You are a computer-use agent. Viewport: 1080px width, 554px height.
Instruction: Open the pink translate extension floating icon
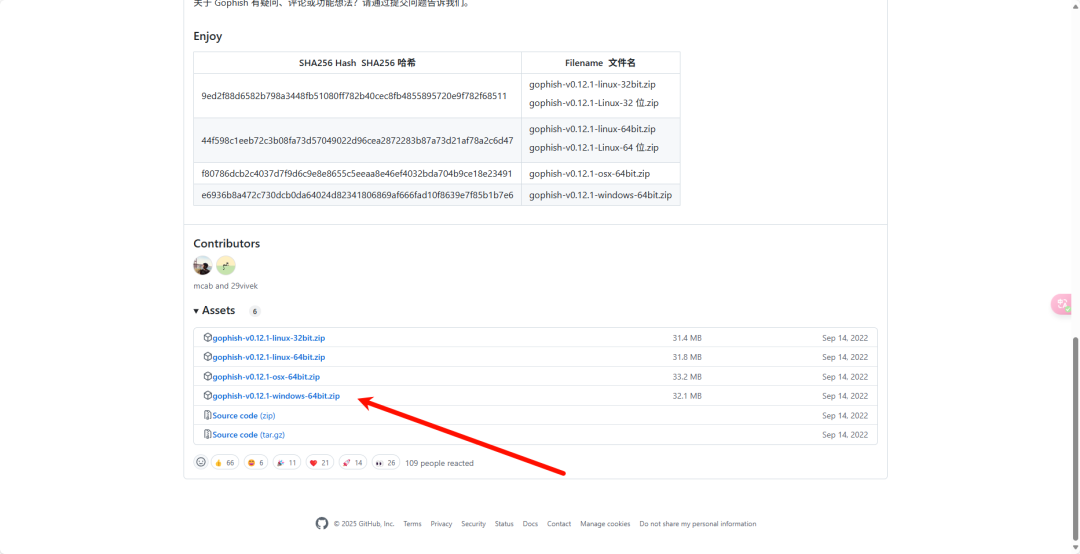point(1062,304)
